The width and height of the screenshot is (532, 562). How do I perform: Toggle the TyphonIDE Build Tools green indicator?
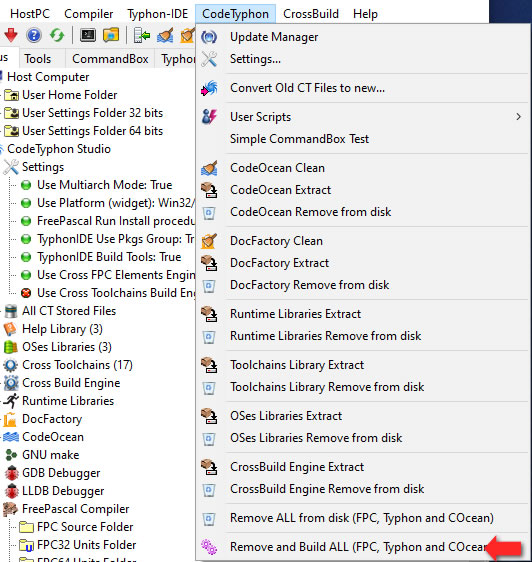(x=26, y=257)
